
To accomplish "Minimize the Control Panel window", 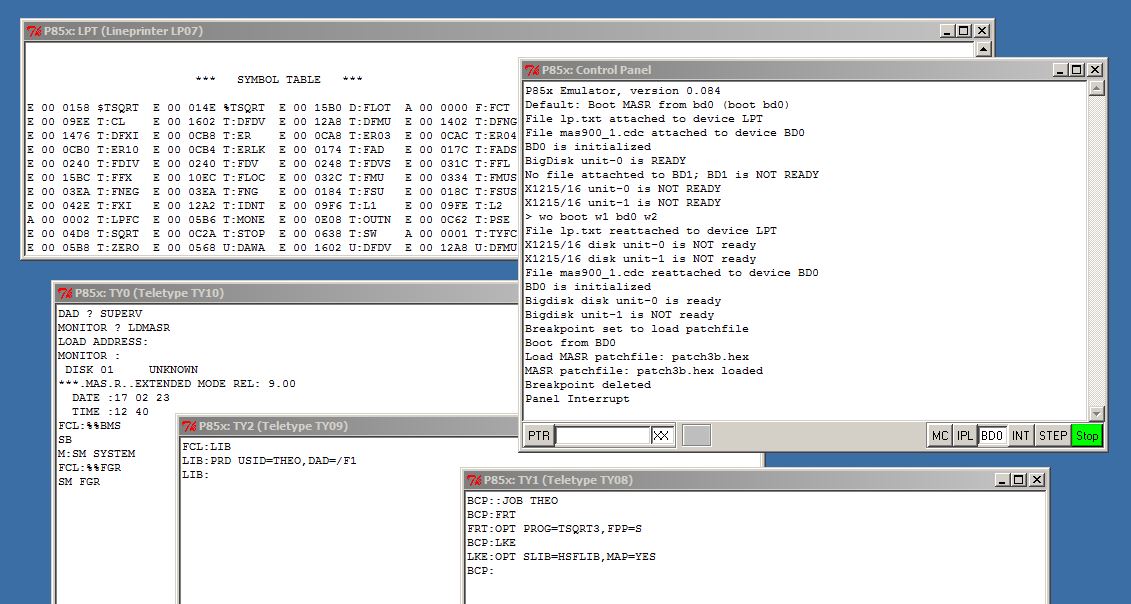I will click(1060, 70).
